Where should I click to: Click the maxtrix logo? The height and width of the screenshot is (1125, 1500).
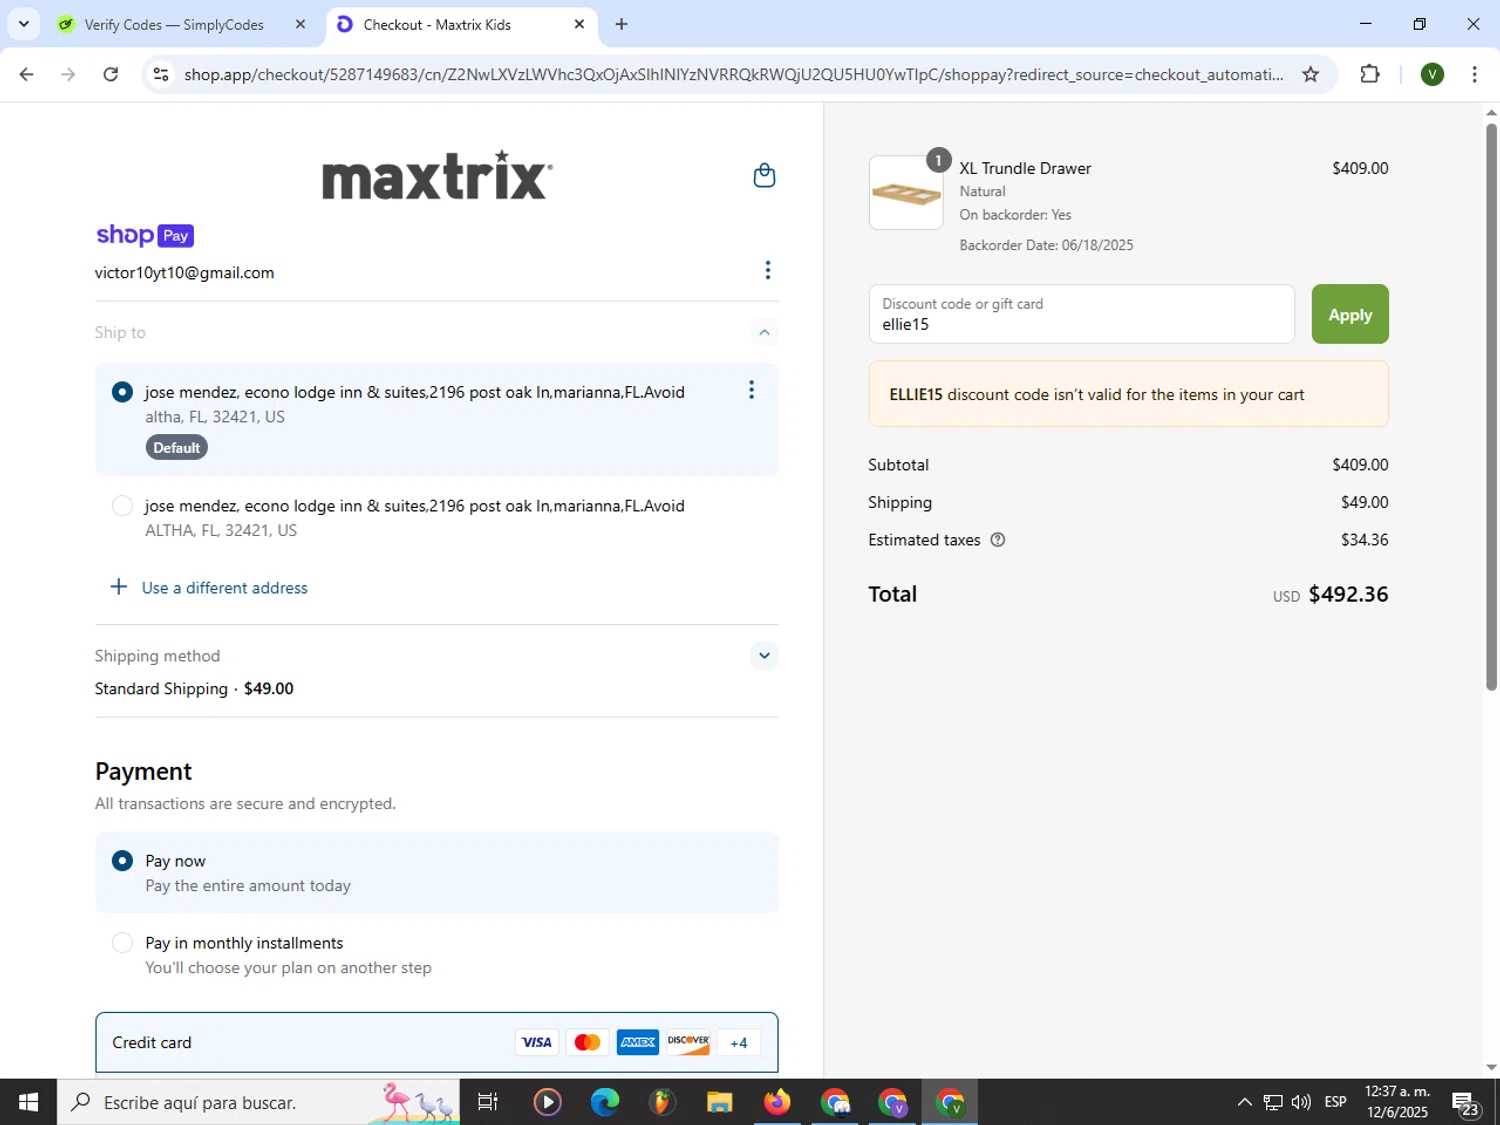[437, 176]
